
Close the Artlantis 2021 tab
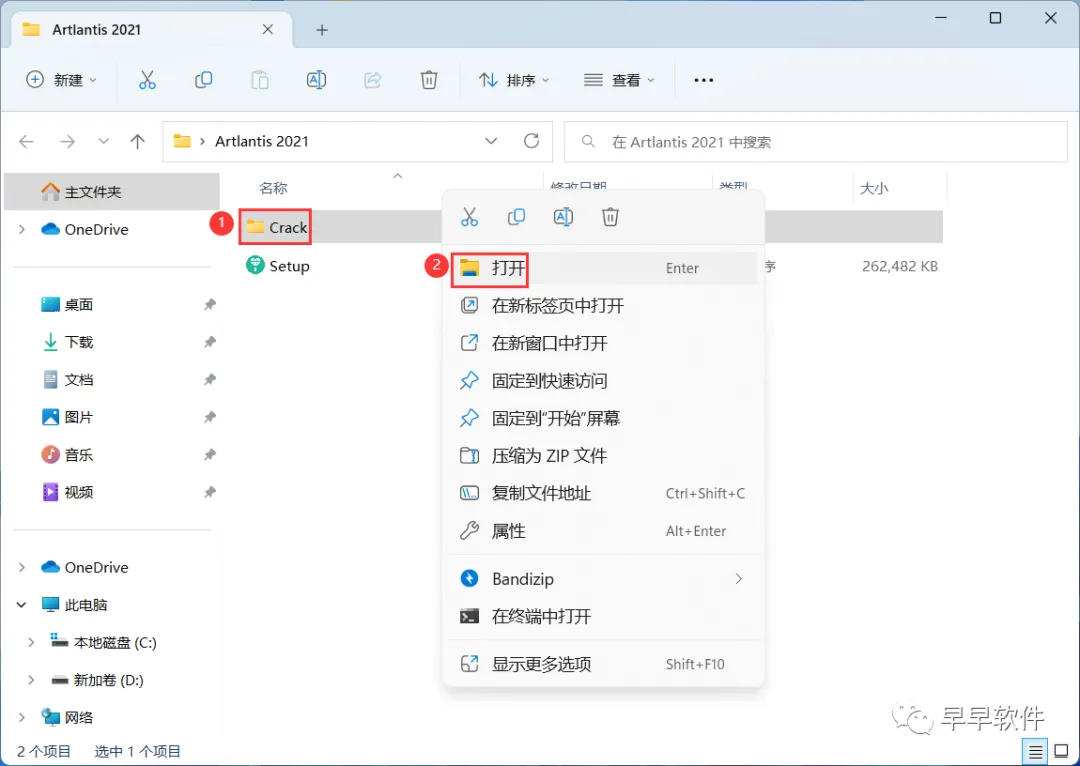pyautogui.click(x=268, y=30)
